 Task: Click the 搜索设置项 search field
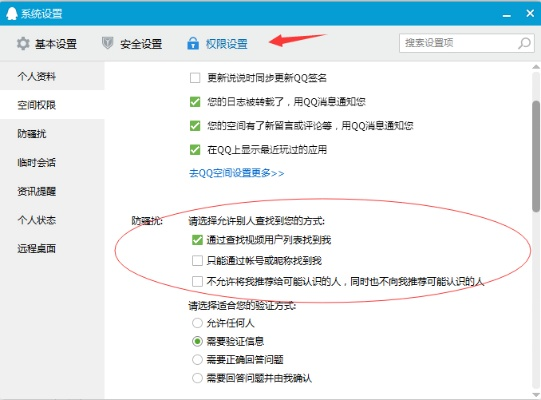tap(467, 43)
